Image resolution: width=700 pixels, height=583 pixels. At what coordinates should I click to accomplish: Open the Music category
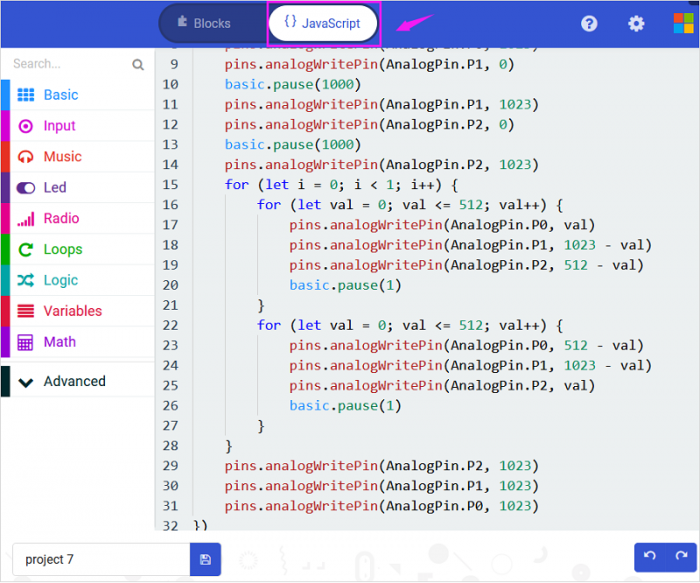pos(62,157)
